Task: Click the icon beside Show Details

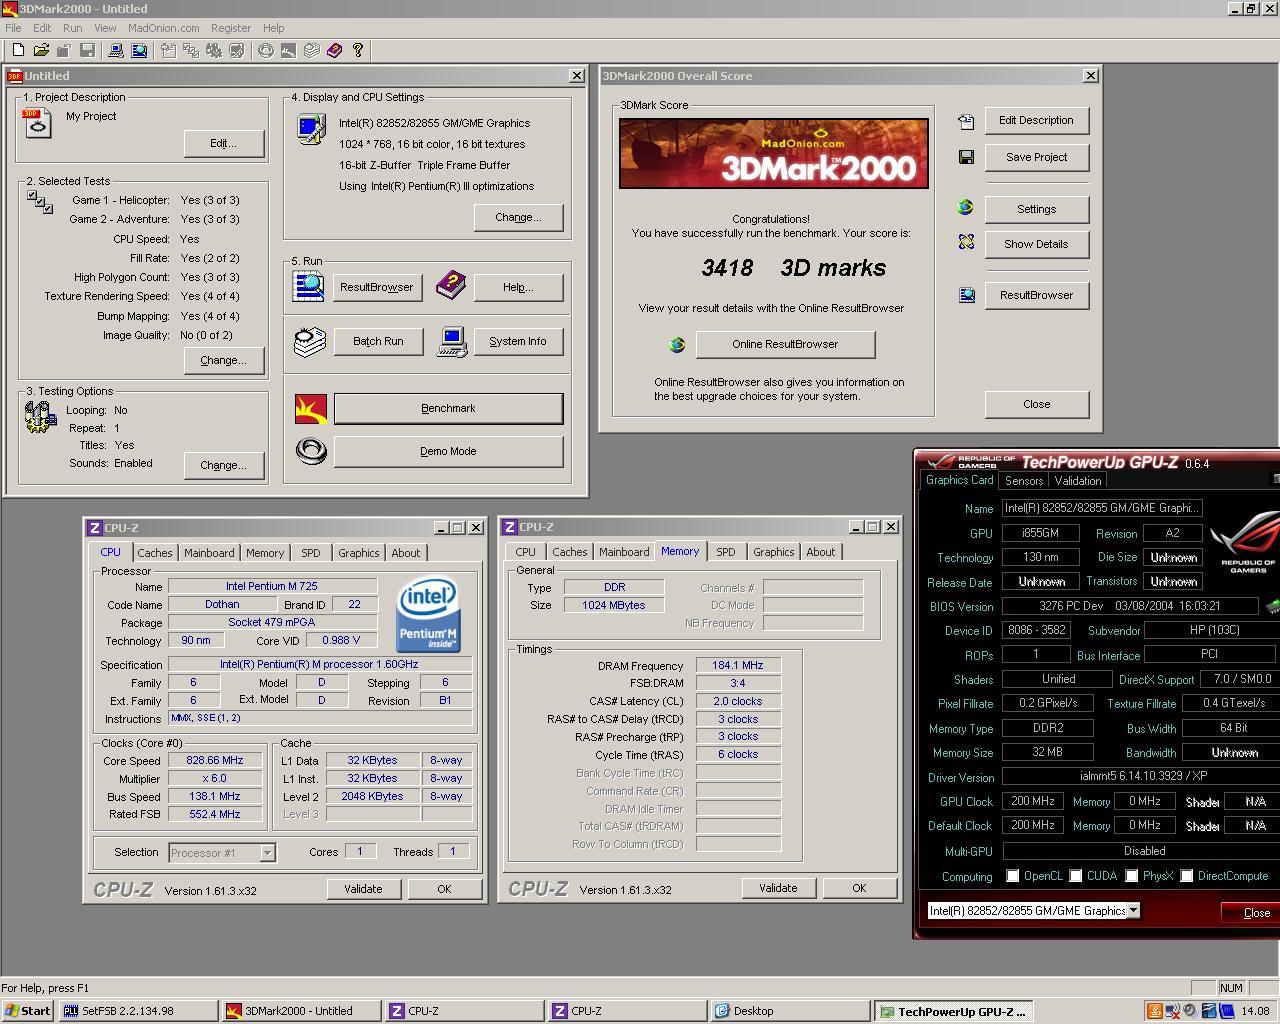Action: [966, 242]
